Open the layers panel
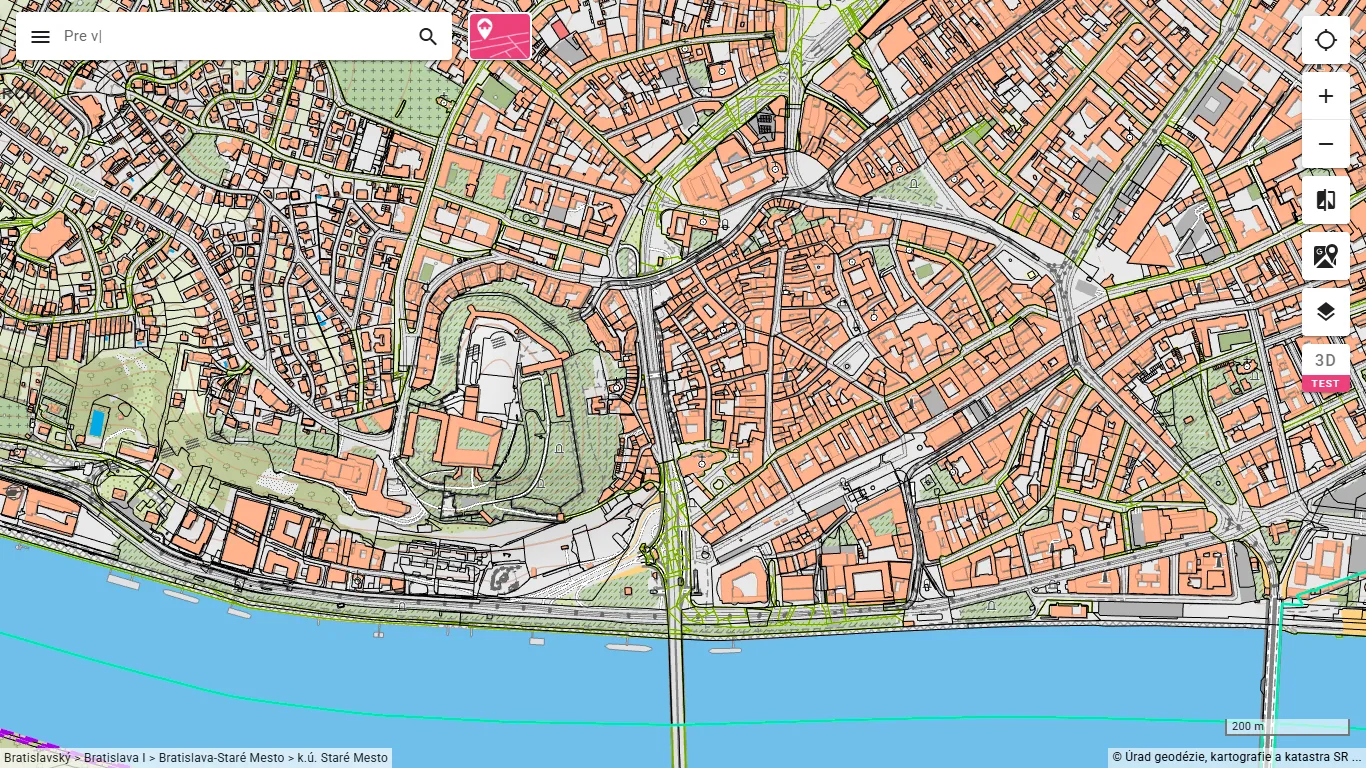 pos(1326,312)
